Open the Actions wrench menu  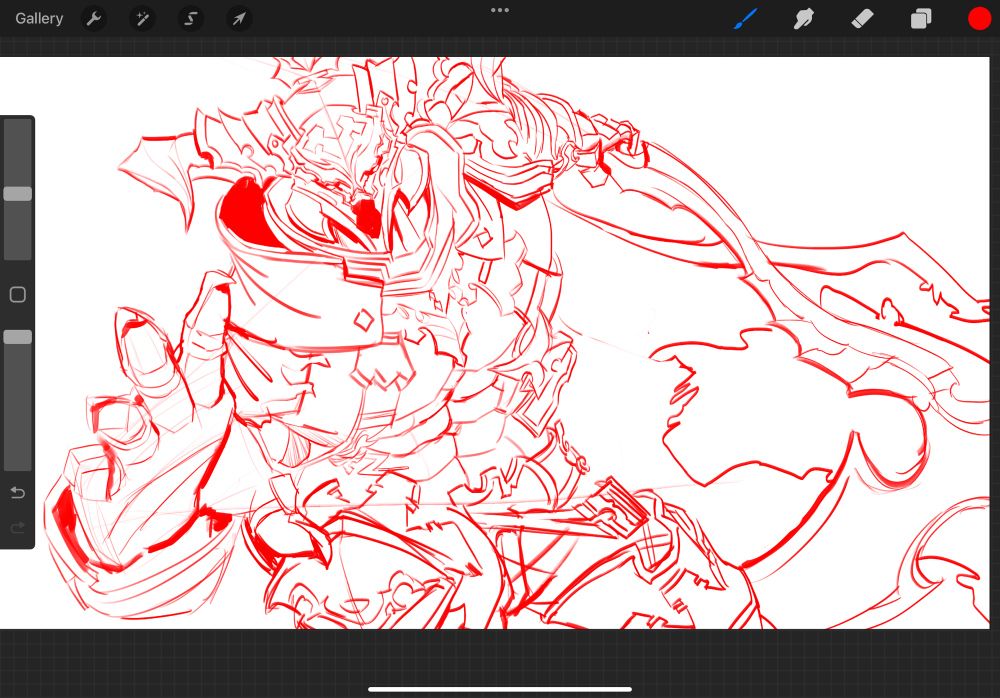(x=94, y=19)
